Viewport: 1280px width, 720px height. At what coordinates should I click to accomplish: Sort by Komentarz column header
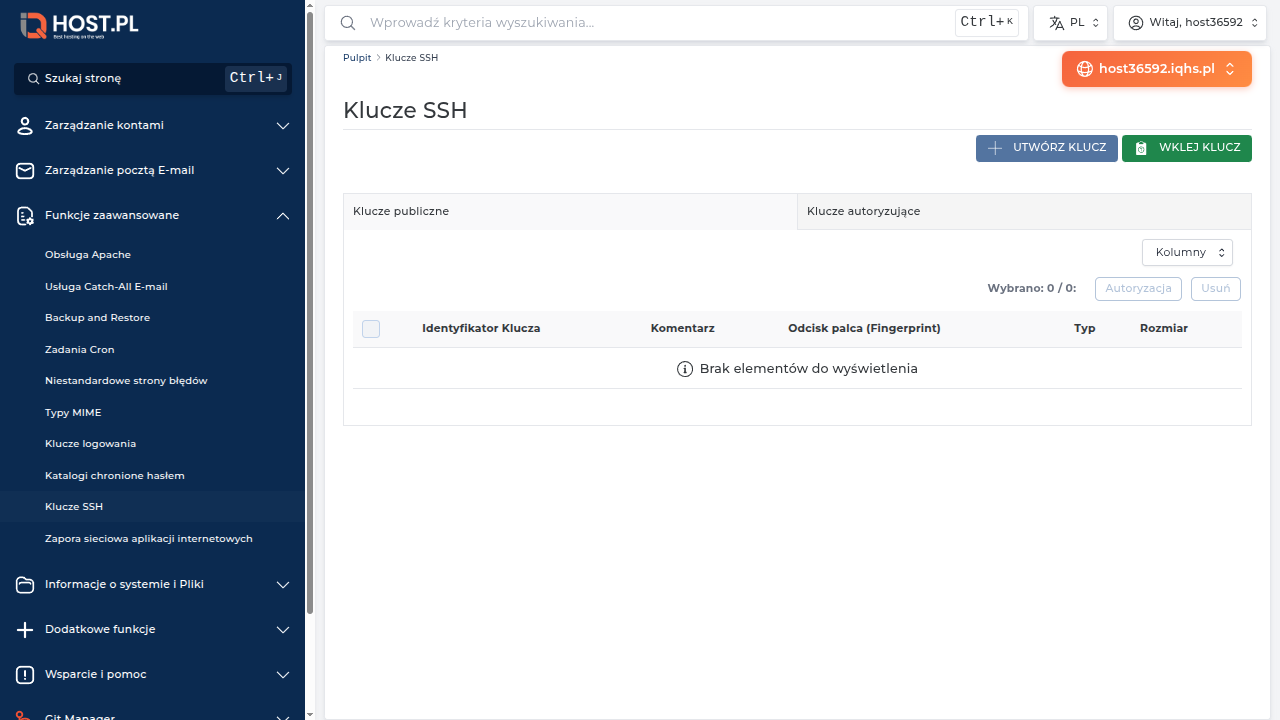pos(683,329)
